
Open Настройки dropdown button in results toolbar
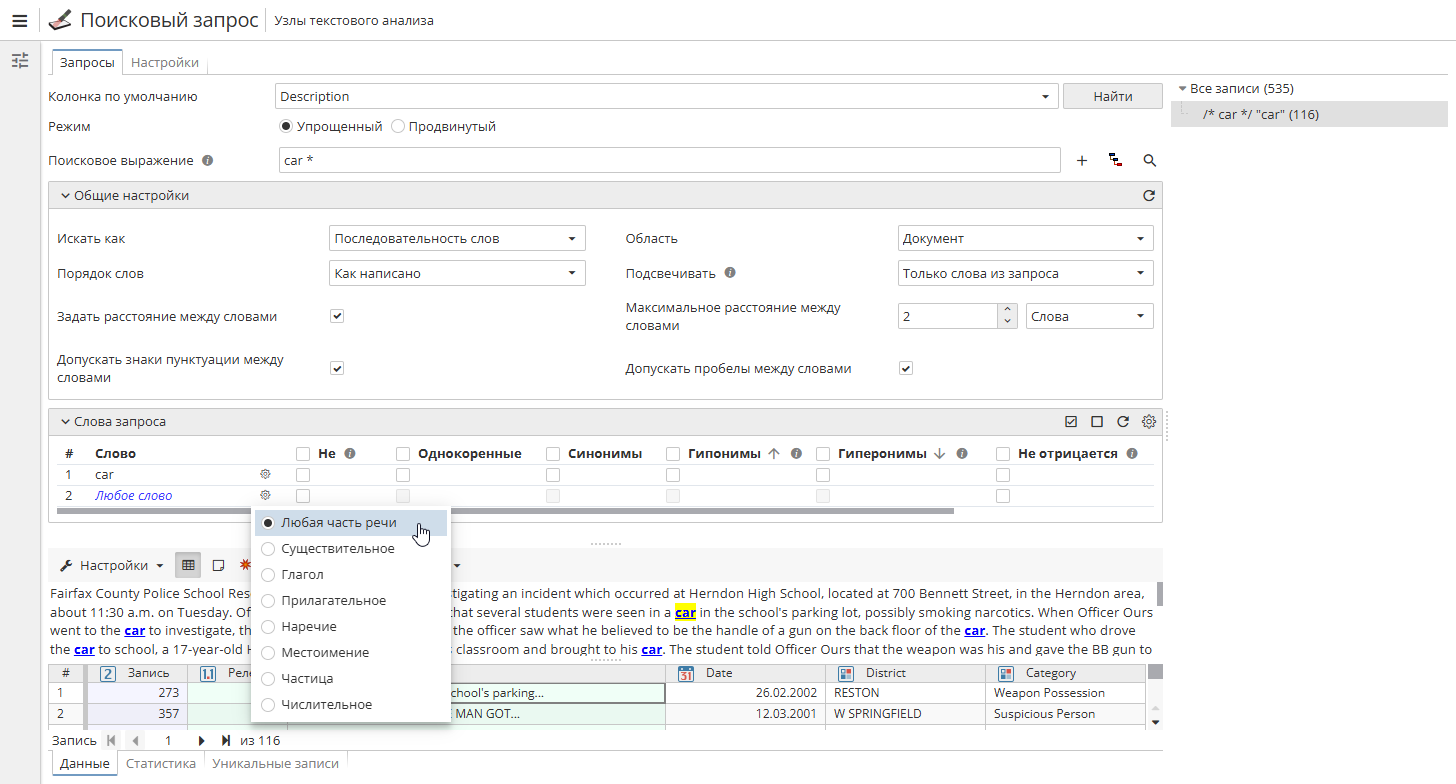tap(111, 565)
